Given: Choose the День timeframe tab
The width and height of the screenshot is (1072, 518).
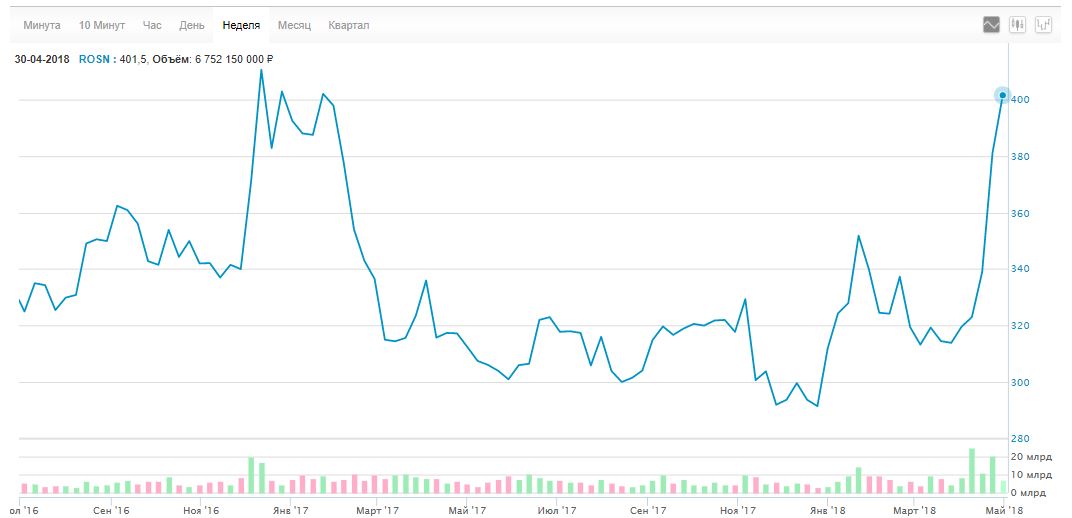Looking at the screenshot, I should (x=192, y=25).
